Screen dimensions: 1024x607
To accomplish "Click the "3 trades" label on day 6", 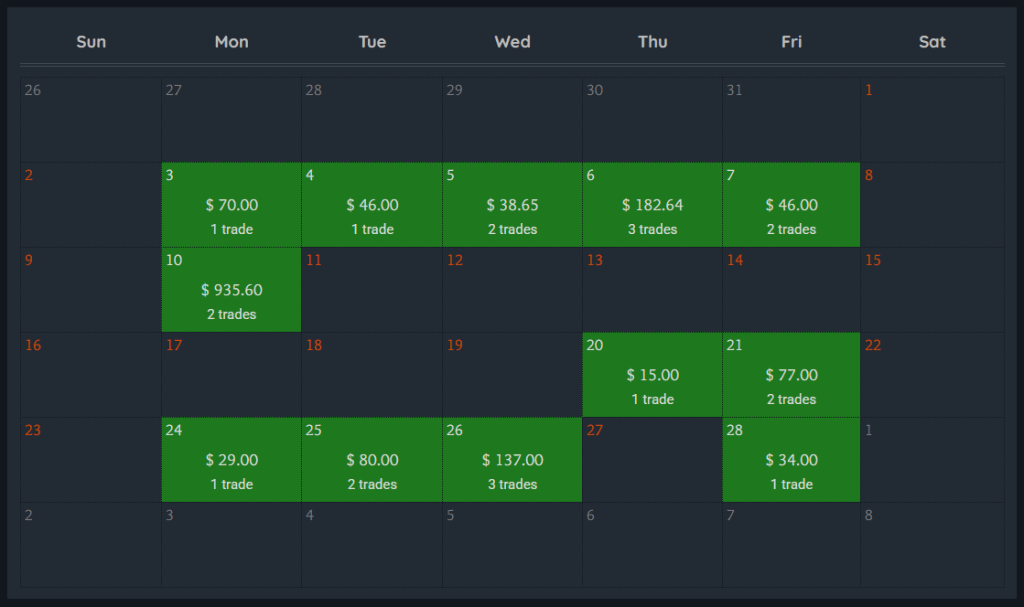I will (x=652, y=229).
